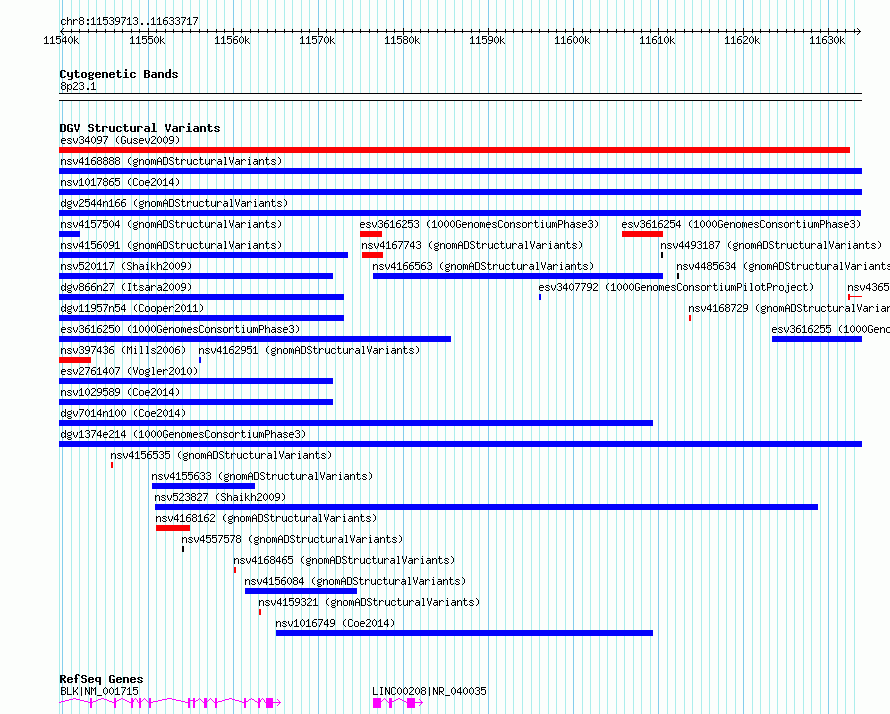Select the short blue nsv4157504 bar
890x714 pixels.
69,234
